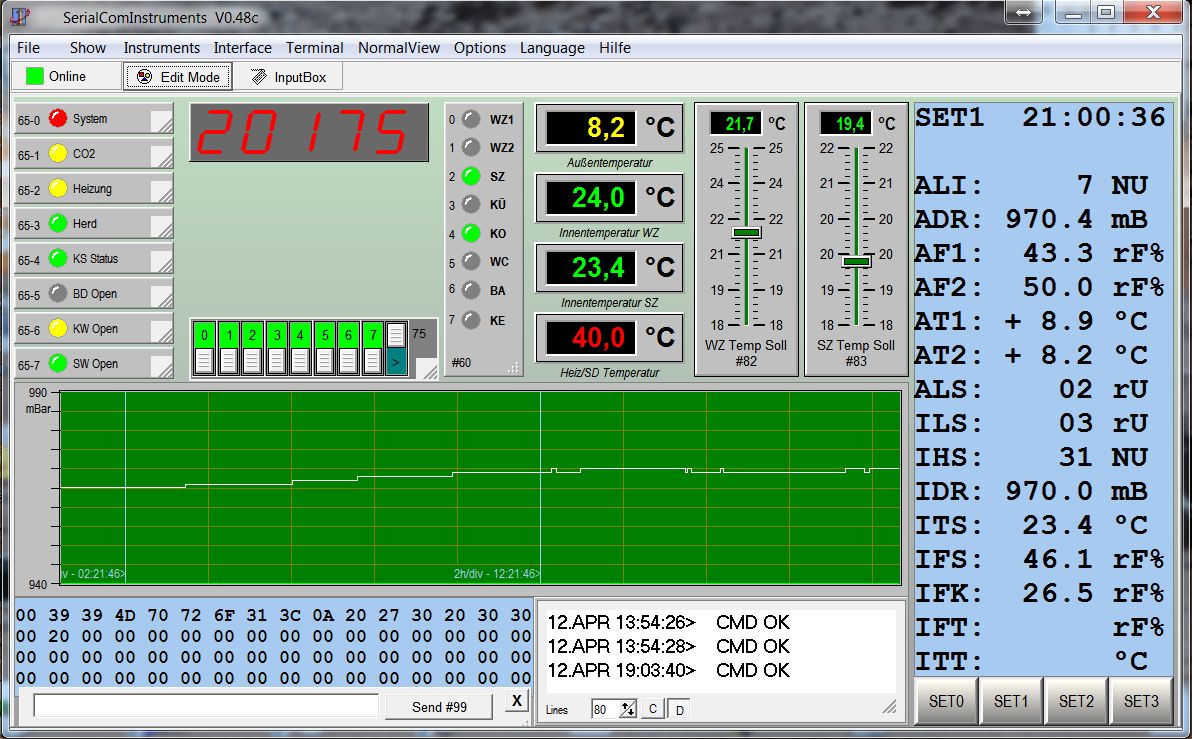Click the red 20175 seven-segment display
This screenshot has width=1192, height=739.
coord(309,132)
